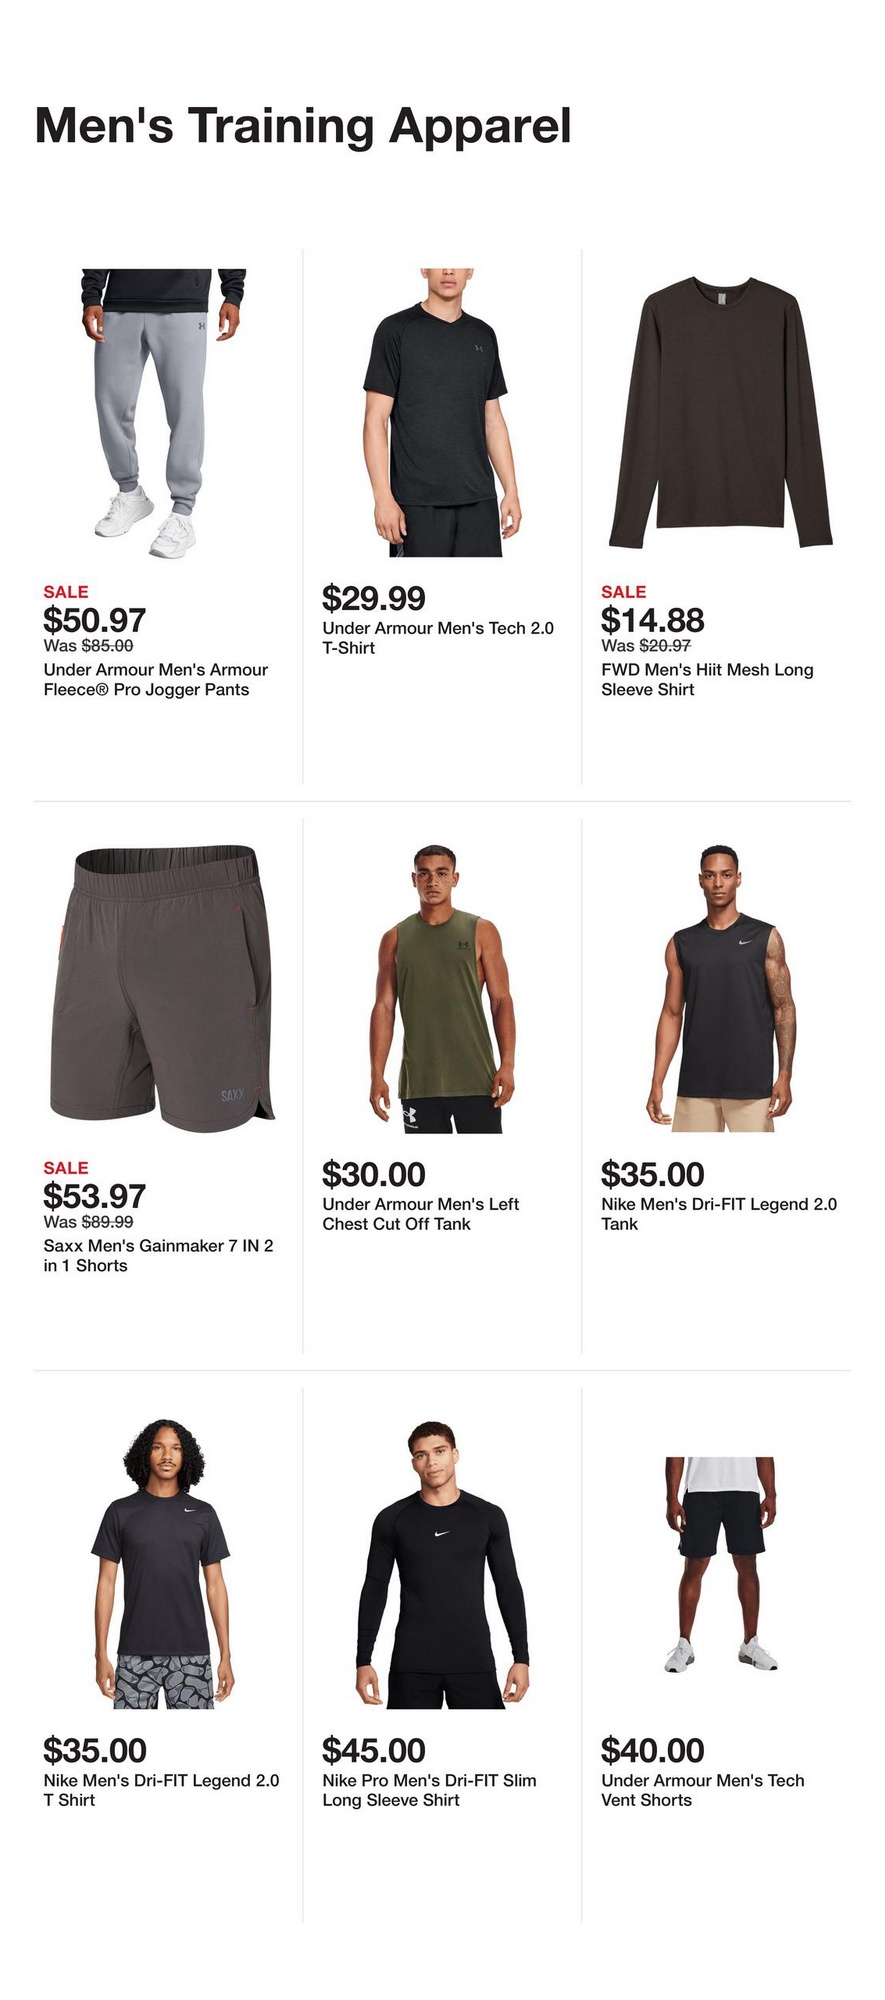
Task: Open the Nike Dri-FIT Legend 2.0 Tank photo
Action: pyautogui.click(x=721, y=989)
